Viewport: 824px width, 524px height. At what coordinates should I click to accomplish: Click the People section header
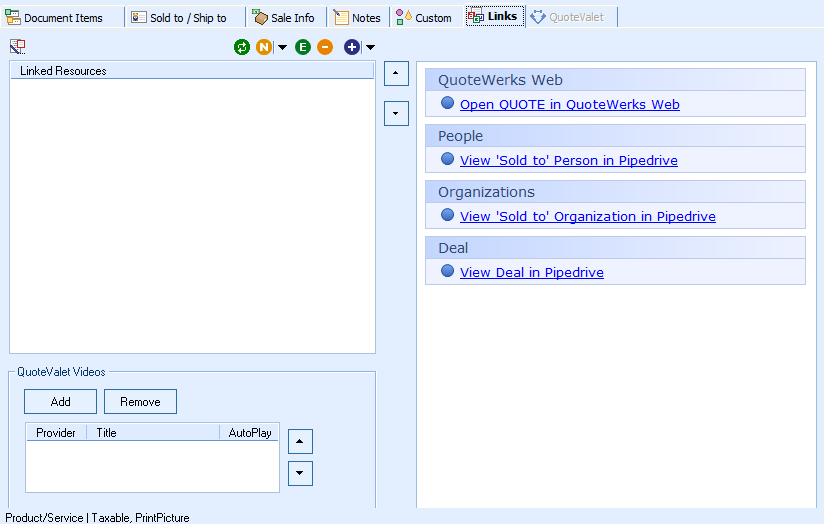coord(615,136)
